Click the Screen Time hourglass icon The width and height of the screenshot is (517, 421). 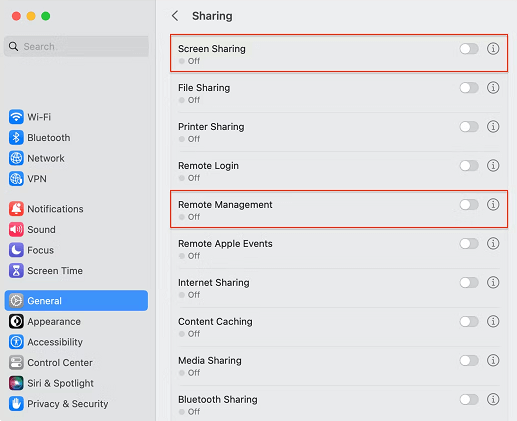[16, 271]
